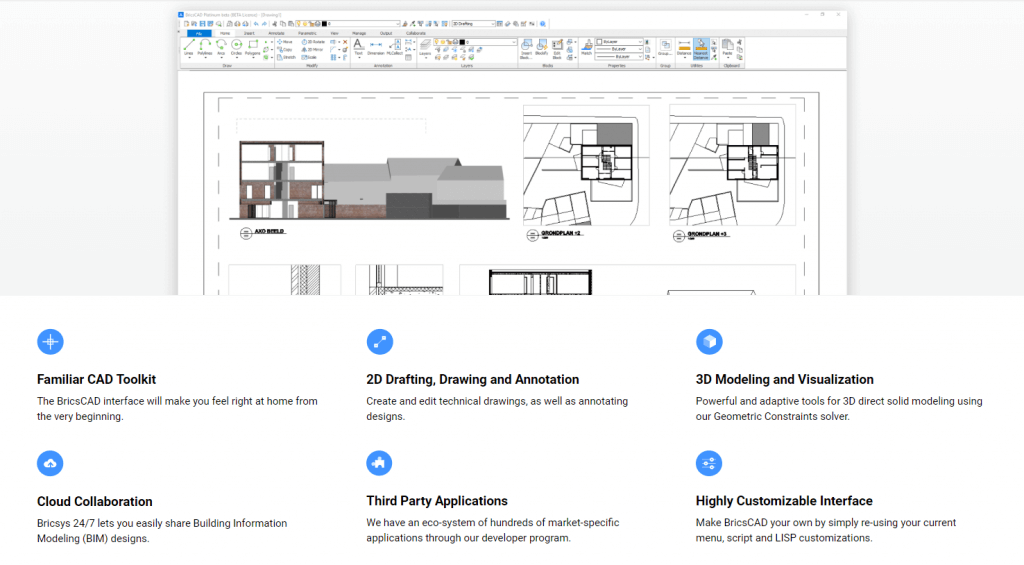The width and height of the screenshot is (1024, 565).
Task: Open the Edit Block tool
Action: pos(557,49)
